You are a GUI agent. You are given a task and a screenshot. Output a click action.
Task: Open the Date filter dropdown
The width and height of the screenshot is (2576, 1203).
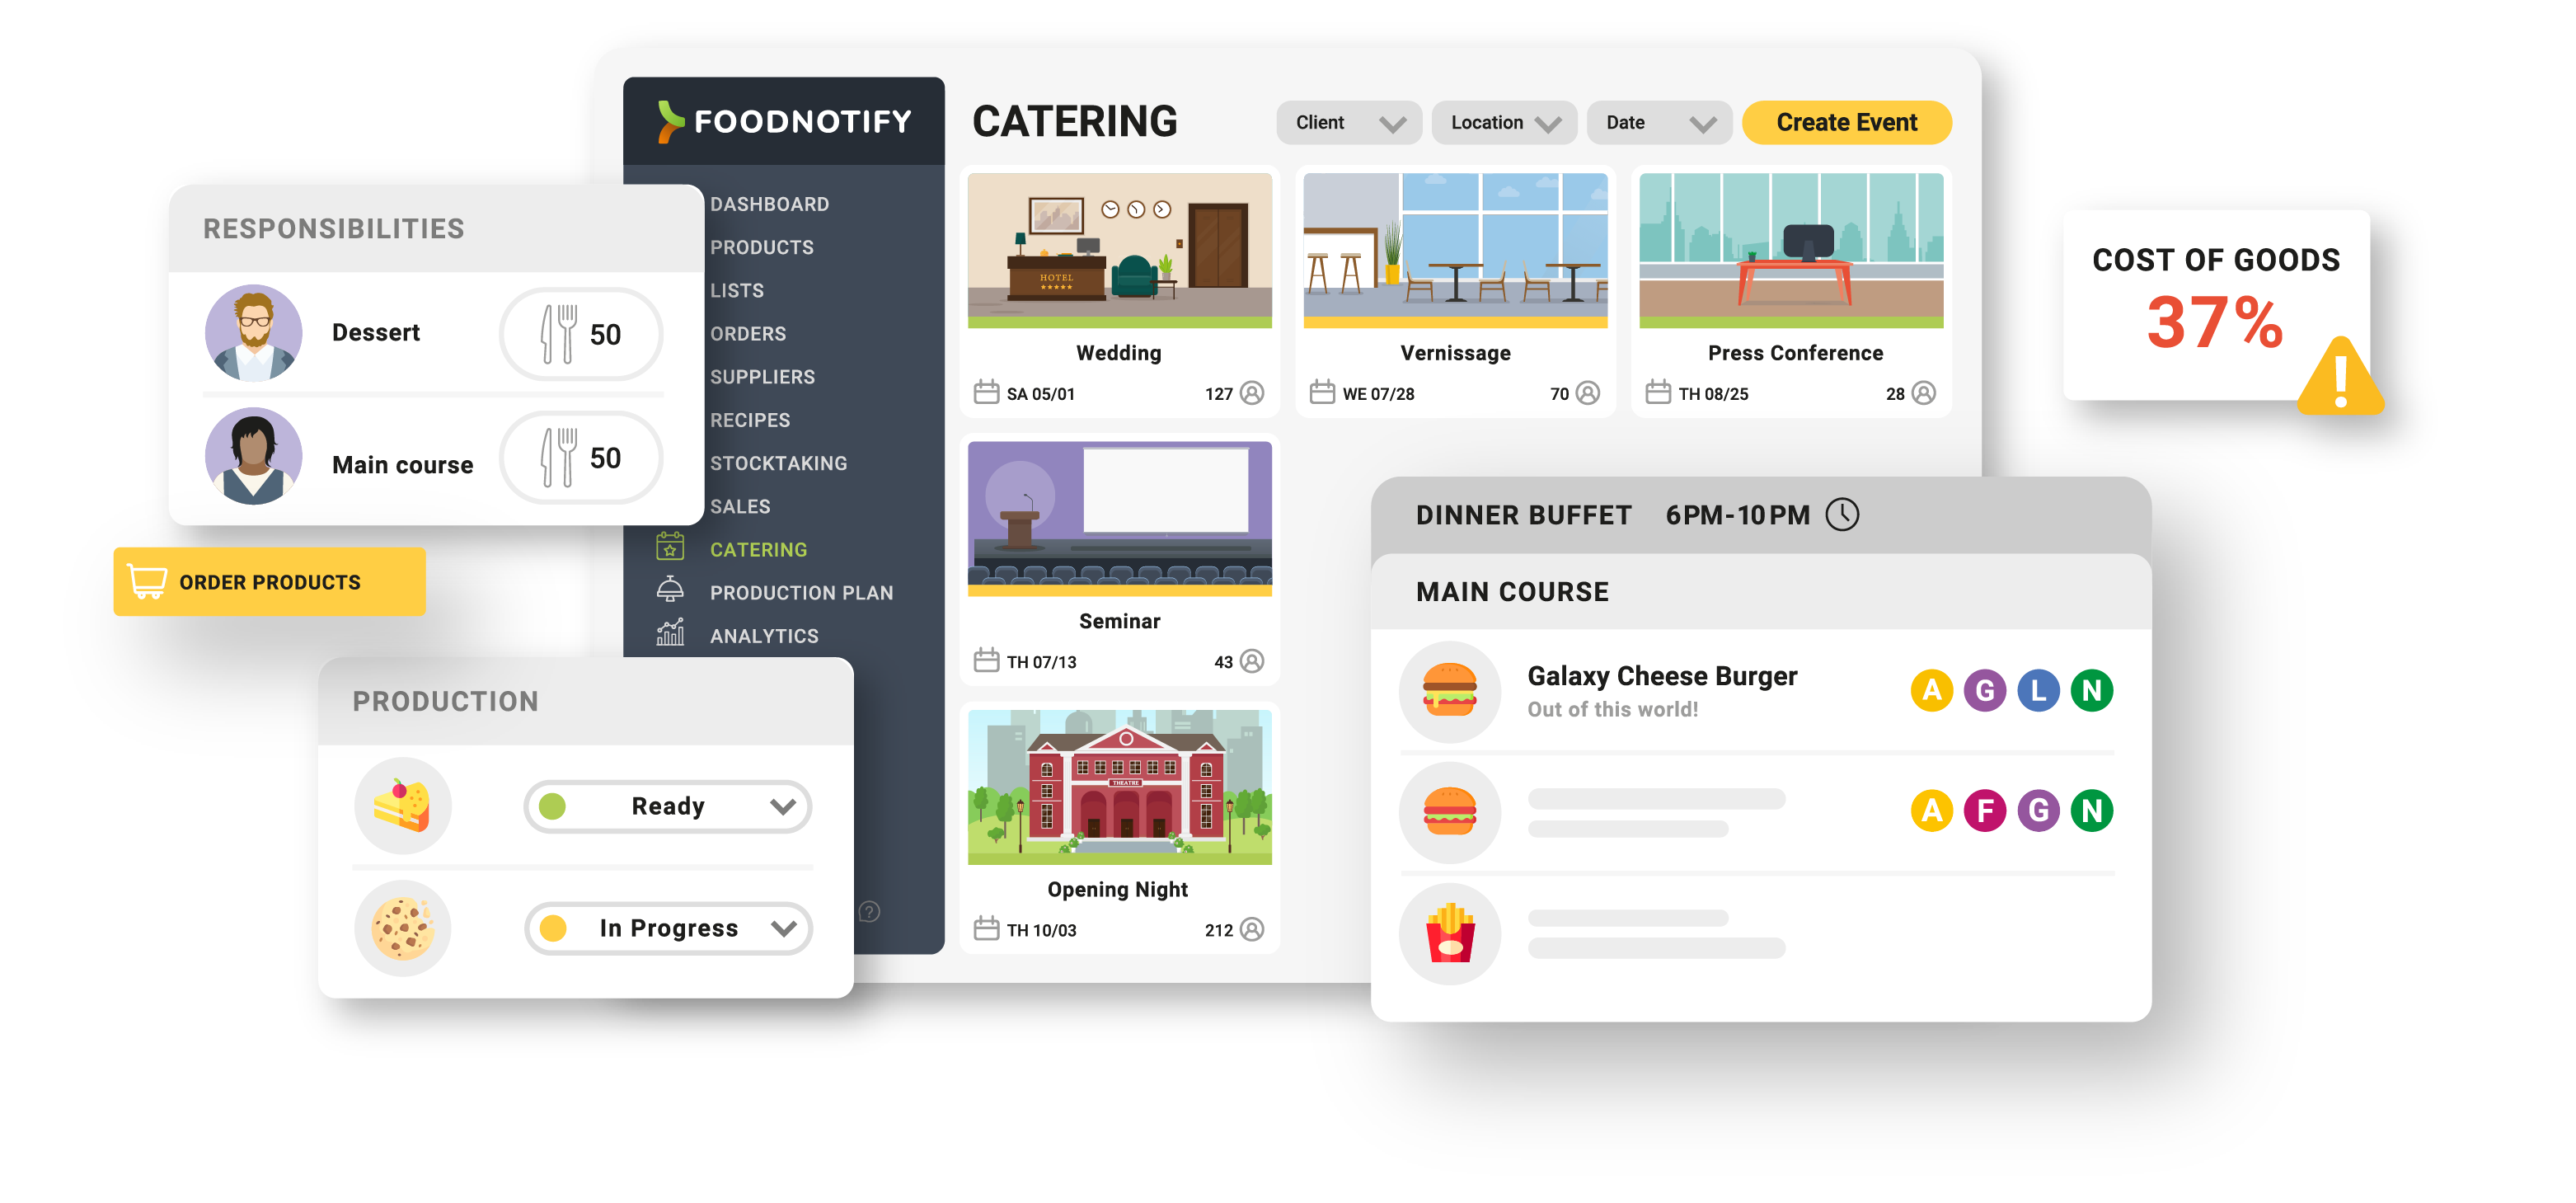(x=1654, y=120)
